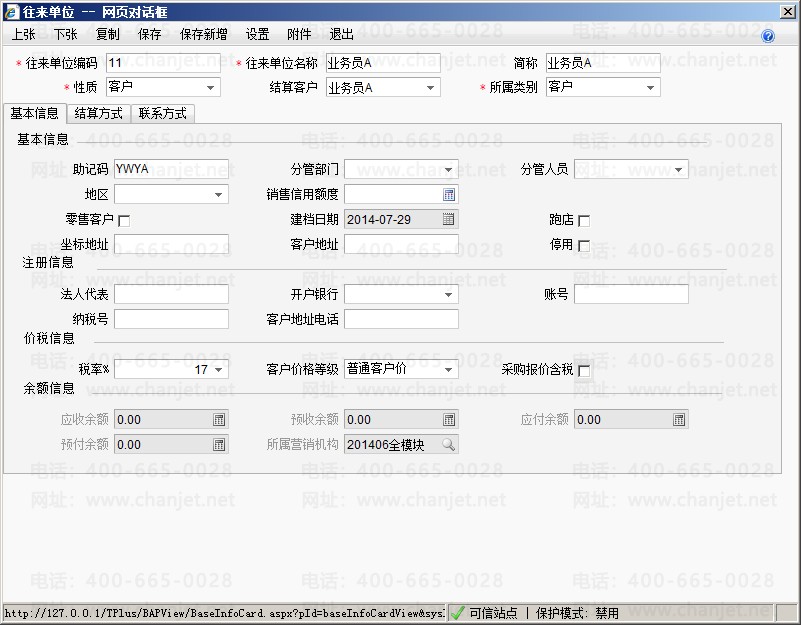Open calculator icon for 销售信用额度

pos(449,195)
